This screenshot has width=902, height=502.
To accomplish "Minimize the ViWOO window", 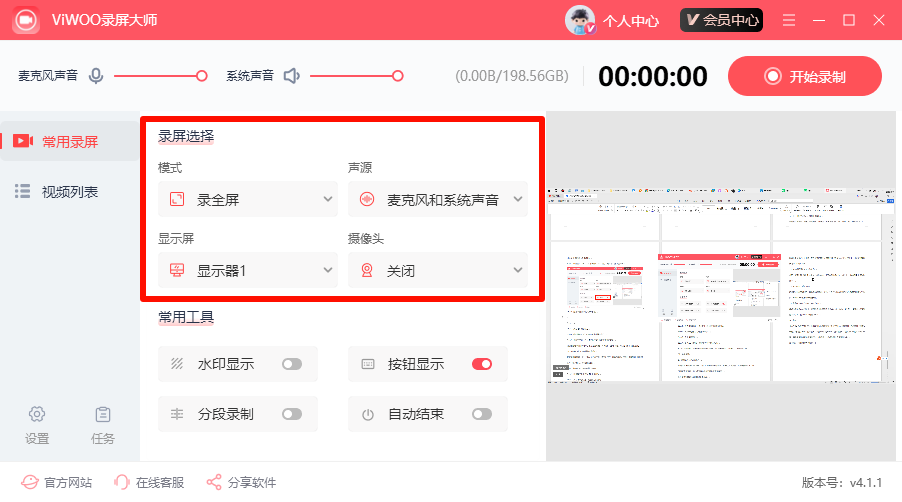I will click(x=819, y=20).
